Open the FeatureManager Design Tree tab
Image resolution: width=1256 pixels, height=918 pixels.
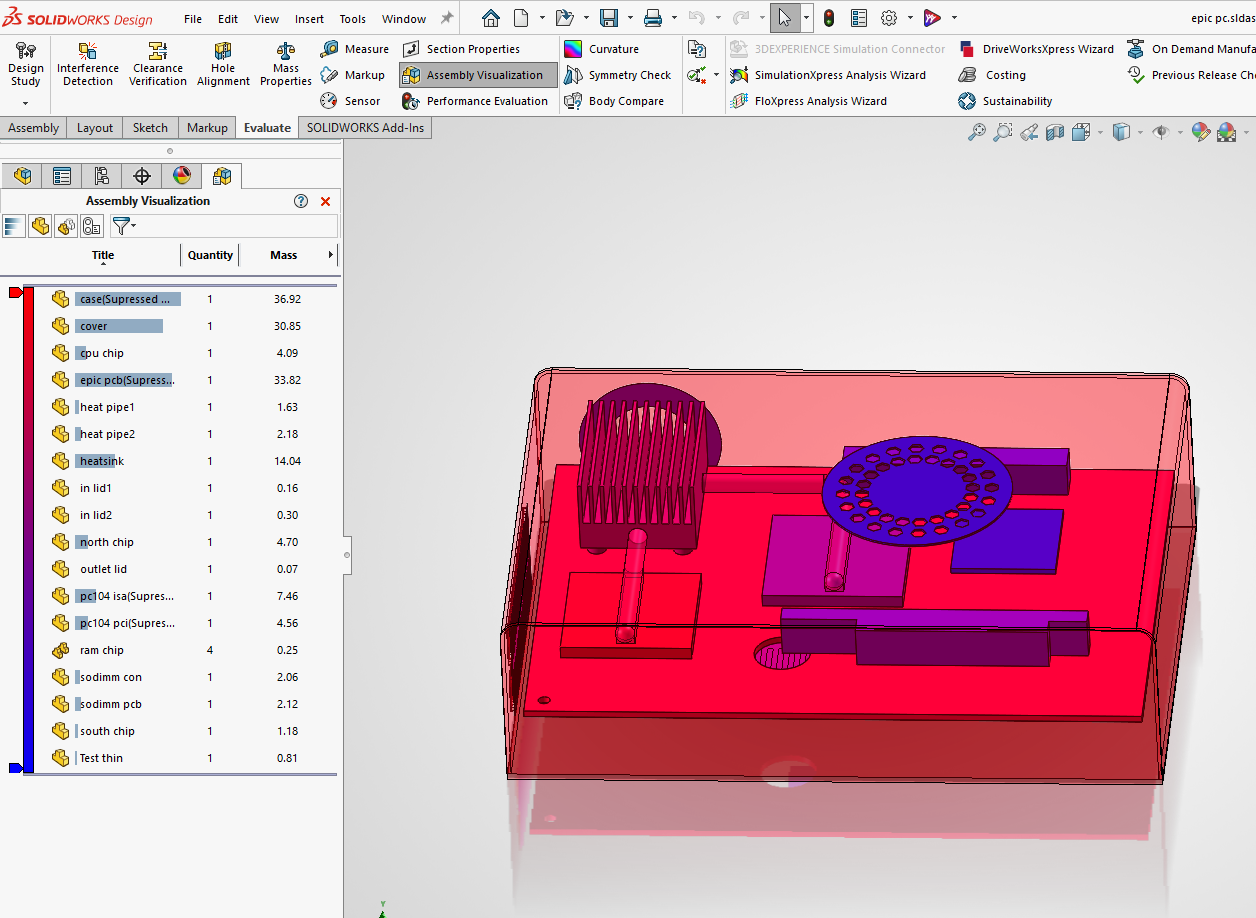point(22,176)
